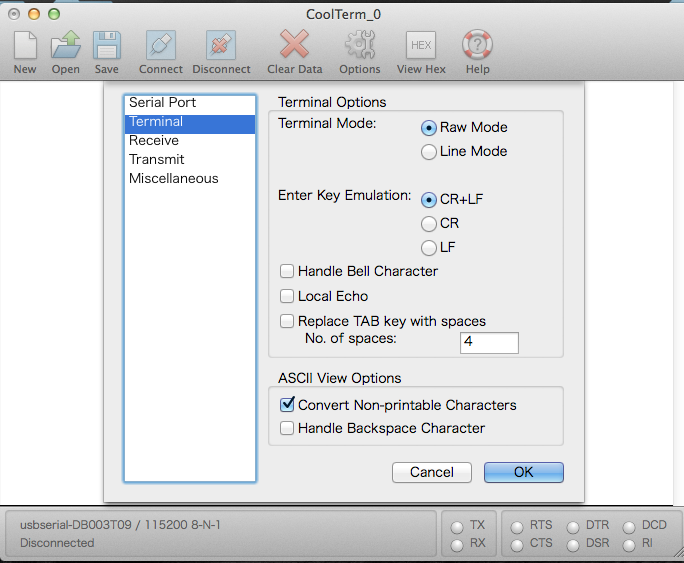Open the Options gear icon
Image resolution: width=684 pixels, height=563 pixels.
[x=360, y=45]
